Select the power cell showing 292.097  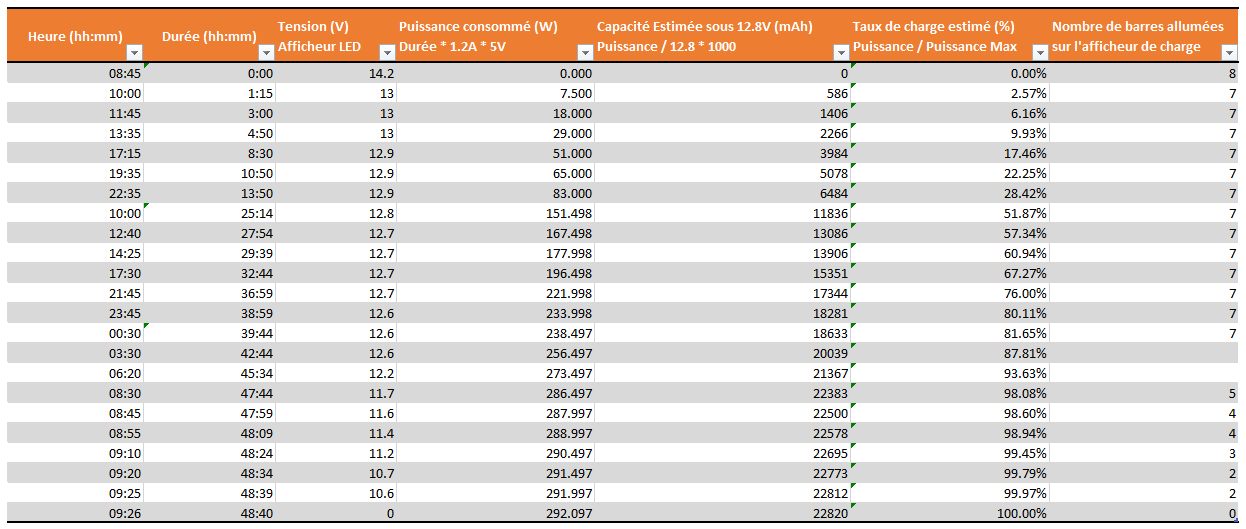(496, 513)
